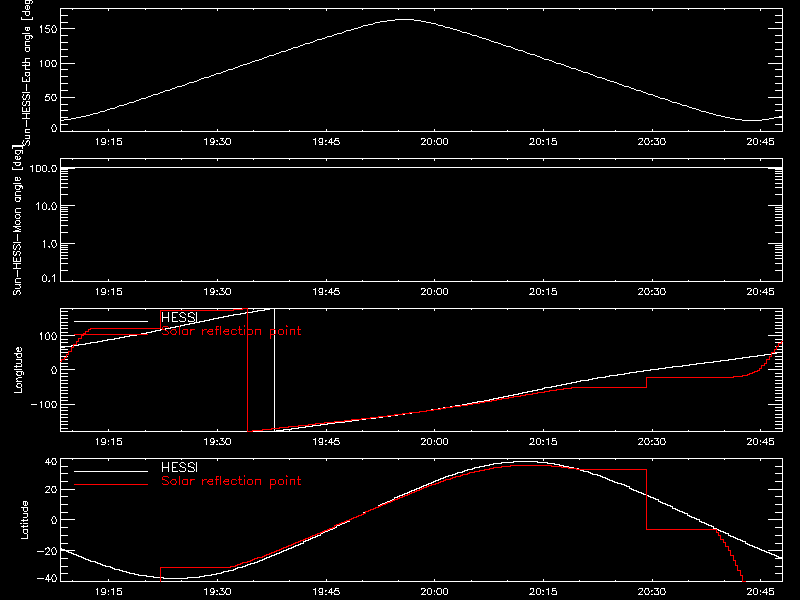Click 19:30 time label under Moon angle plot

(x=217, y=292)
